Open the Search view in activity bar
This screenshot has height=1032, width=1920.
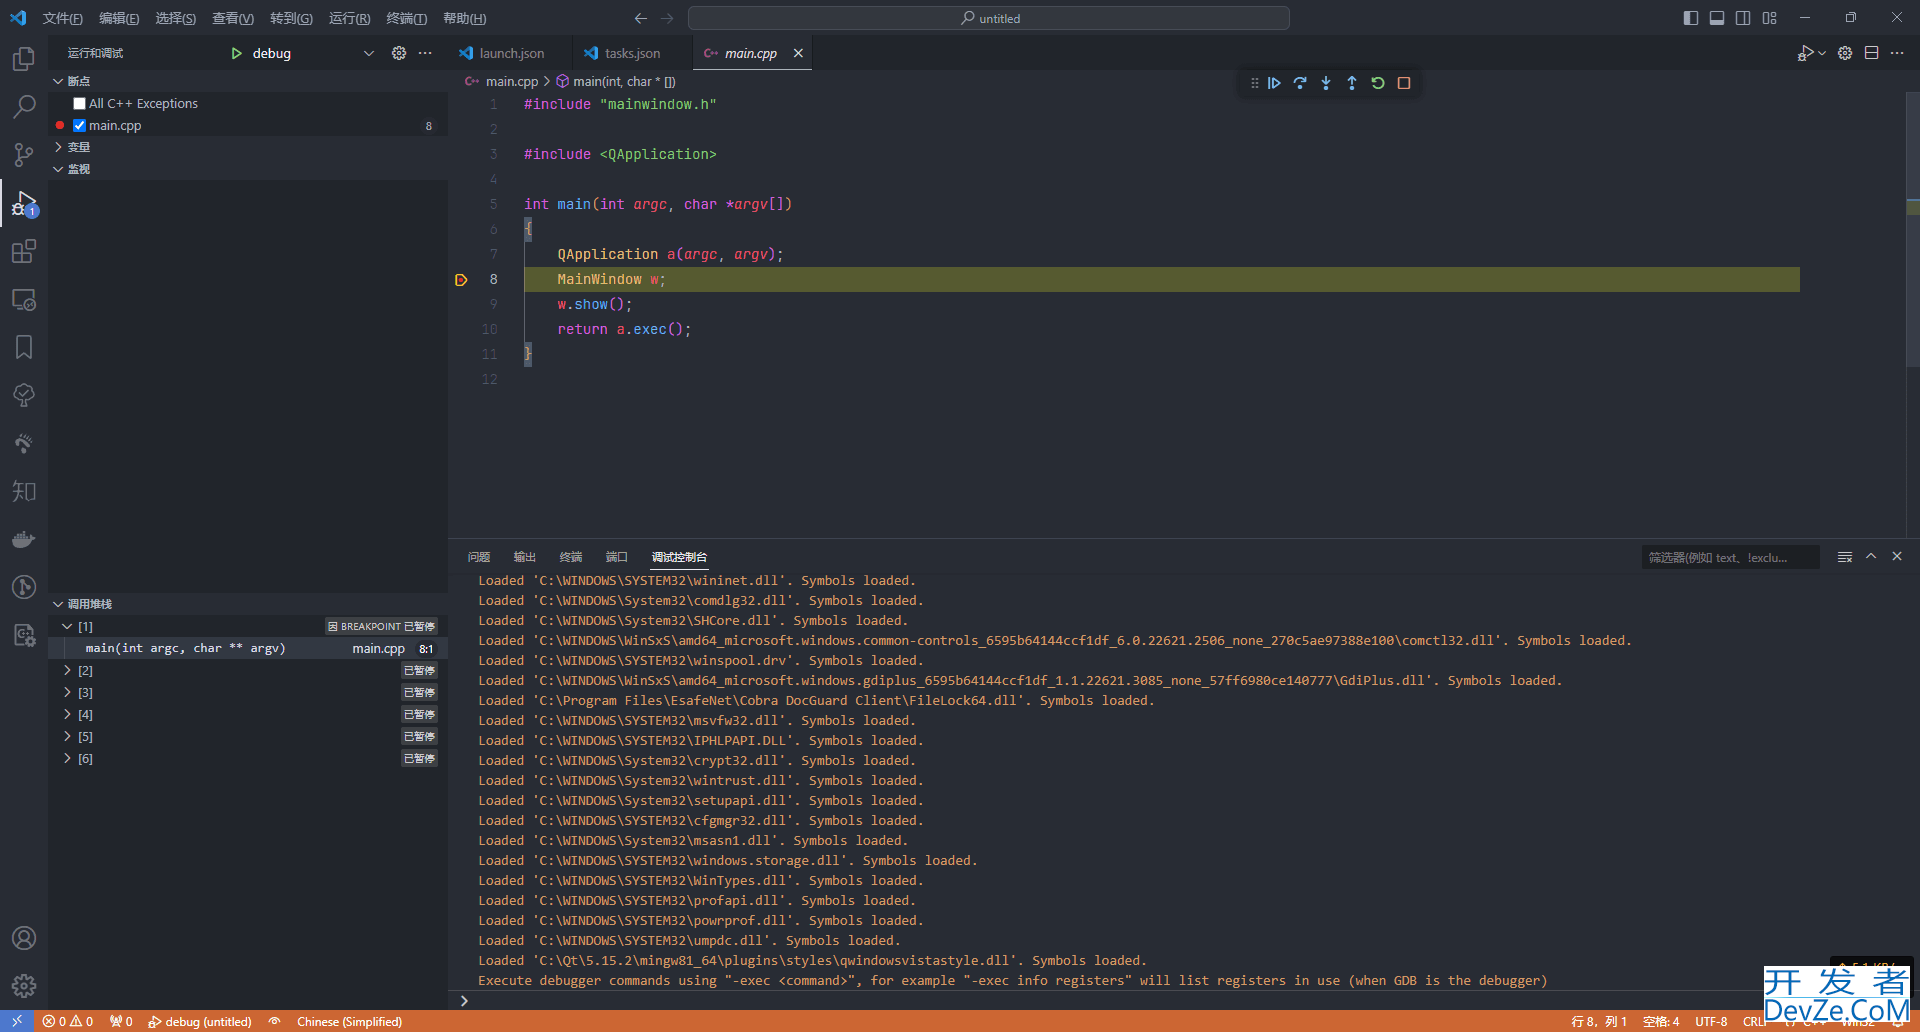[x=24, y=106]
